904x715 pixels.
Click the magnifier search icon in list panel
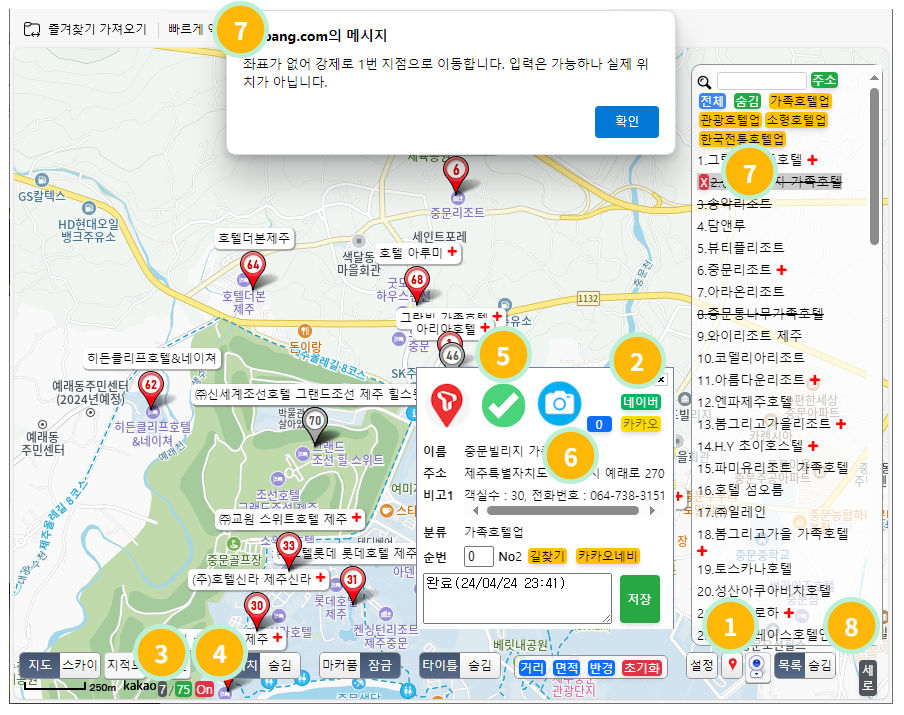pyautogui.click(x=705, y=82)
